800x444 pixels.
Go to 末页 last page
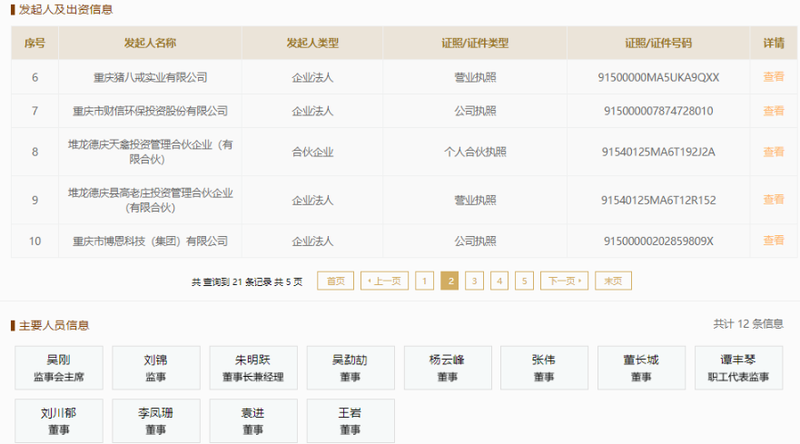pyautogui.click(x=613, y=281)
